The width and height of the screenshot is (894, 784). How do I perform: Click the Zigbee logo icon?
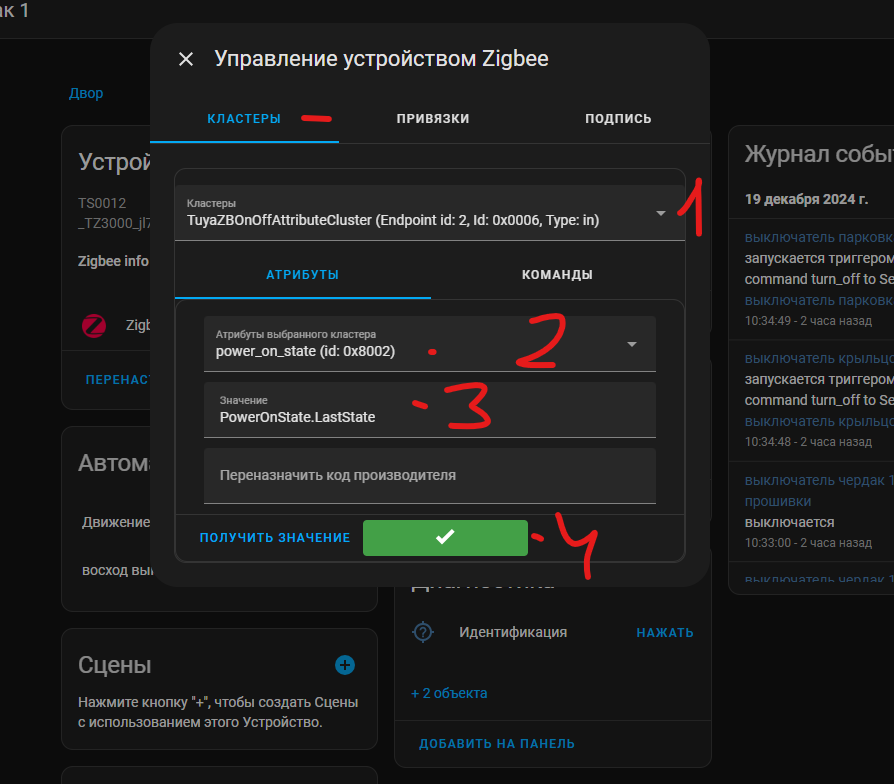click(x=94, y=325)
